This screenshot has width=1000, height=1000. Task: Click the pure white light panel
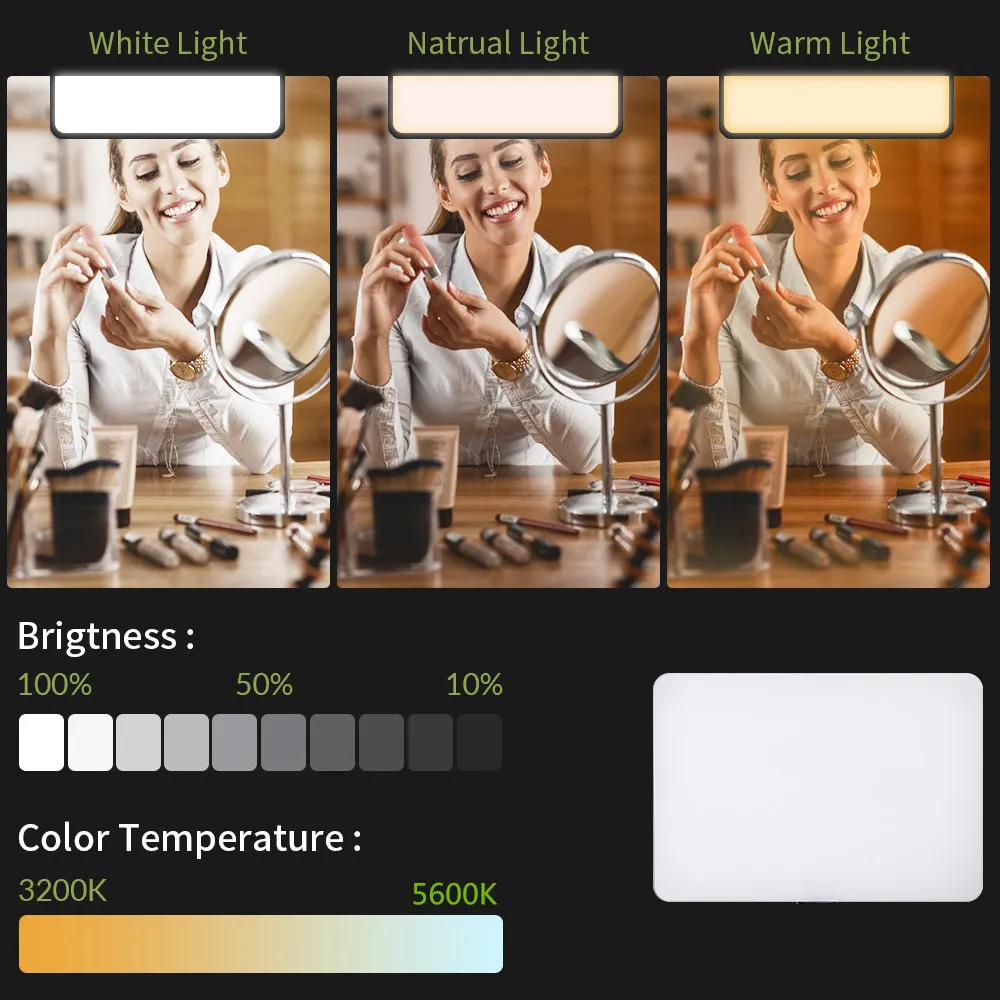click(x=168, y=104)
